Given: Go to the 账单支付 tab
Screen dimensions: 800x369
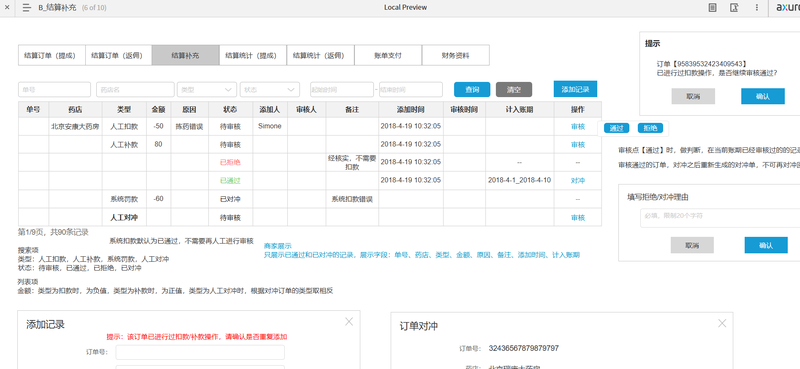Looking at the screenshot, I should click(x=388, y=55).
